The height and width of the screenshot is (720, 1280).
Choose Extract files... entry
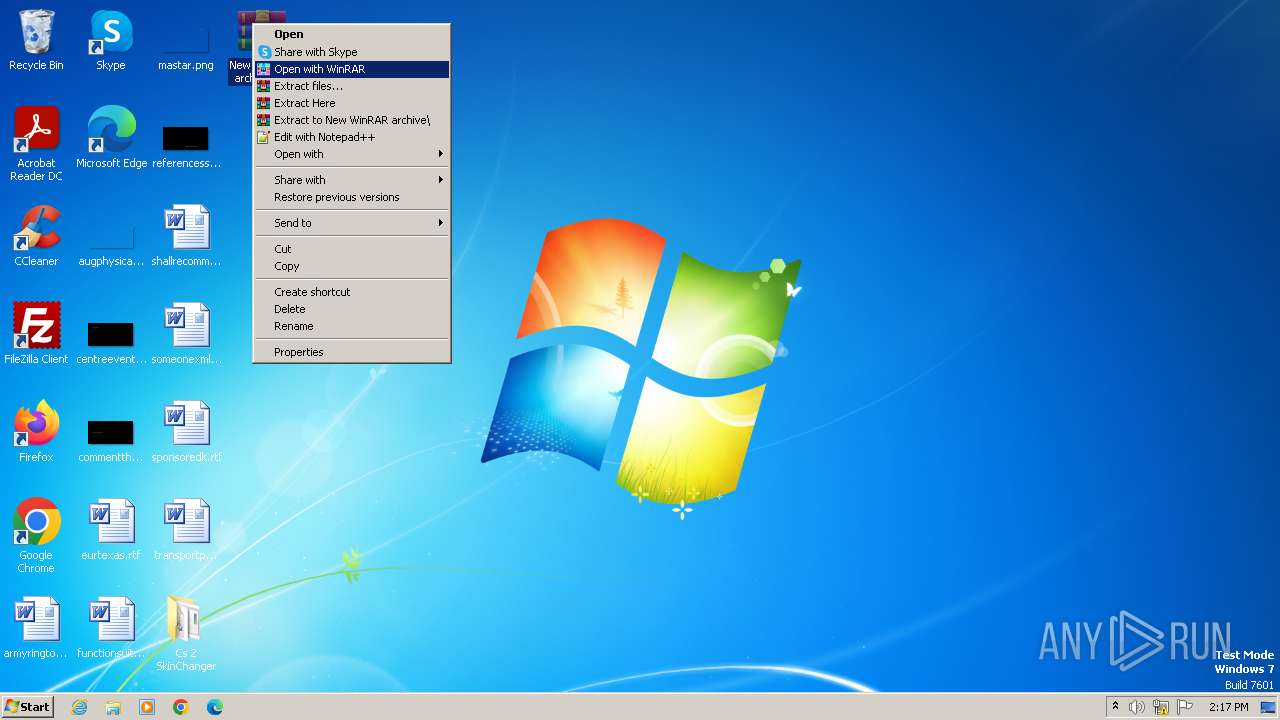coord(351,86)
